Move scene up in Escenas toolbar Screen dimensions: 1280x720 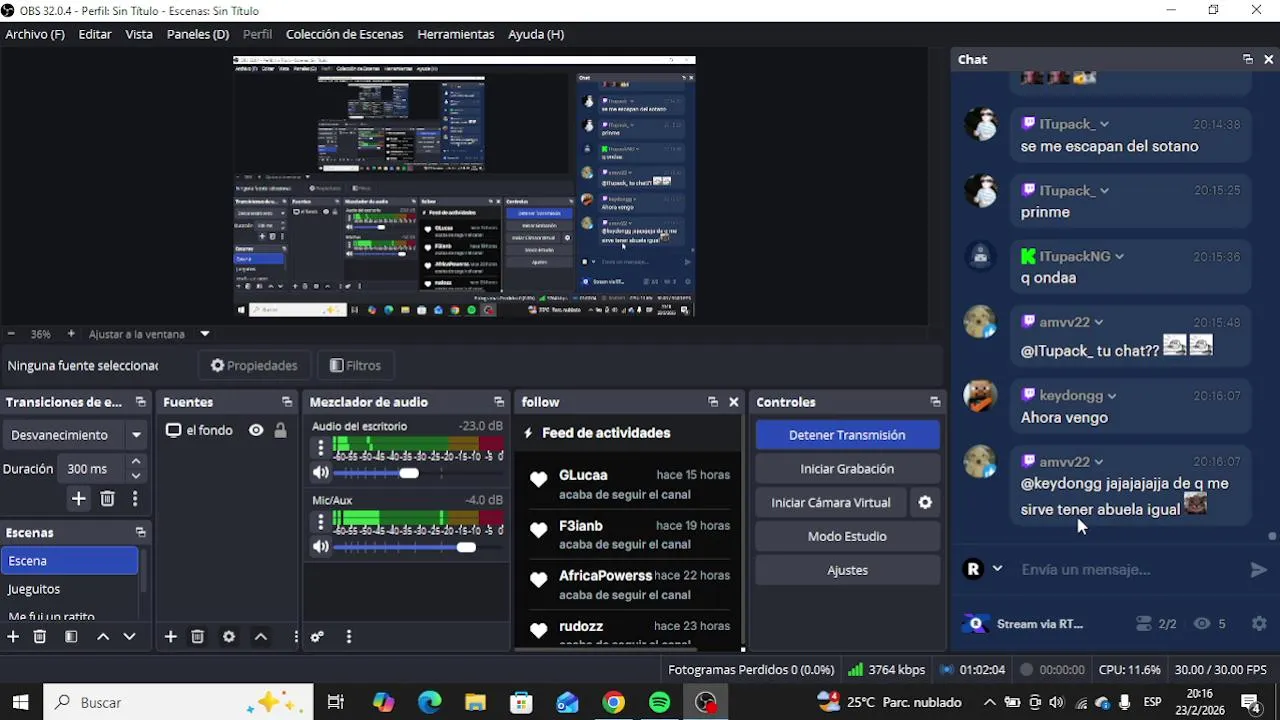pyautogui.click(x=103, y=637)
